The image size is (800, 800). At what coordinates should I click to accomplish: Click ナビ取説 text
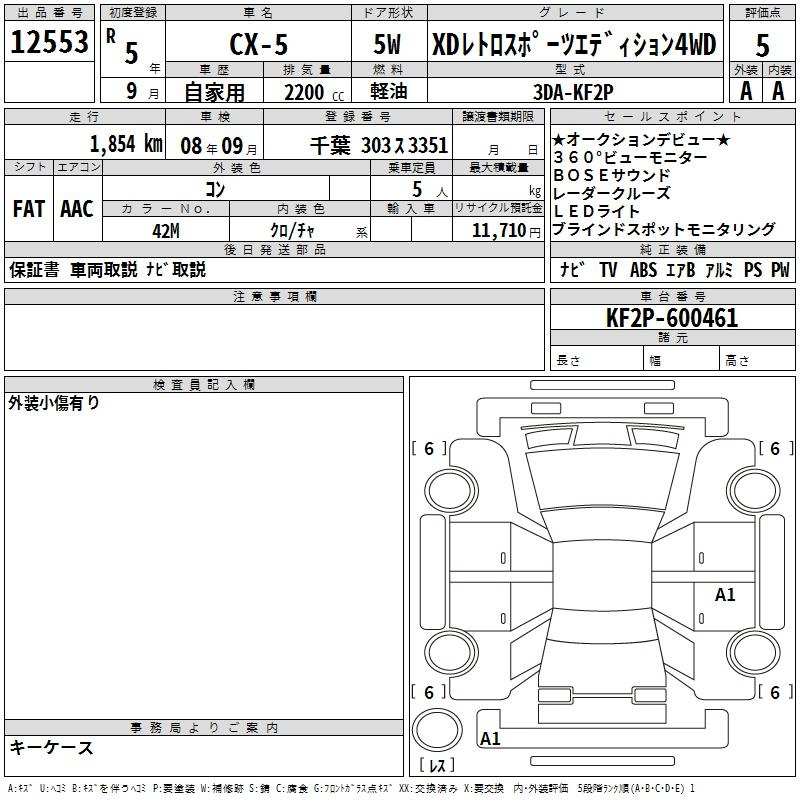click(x=176, y=269)
